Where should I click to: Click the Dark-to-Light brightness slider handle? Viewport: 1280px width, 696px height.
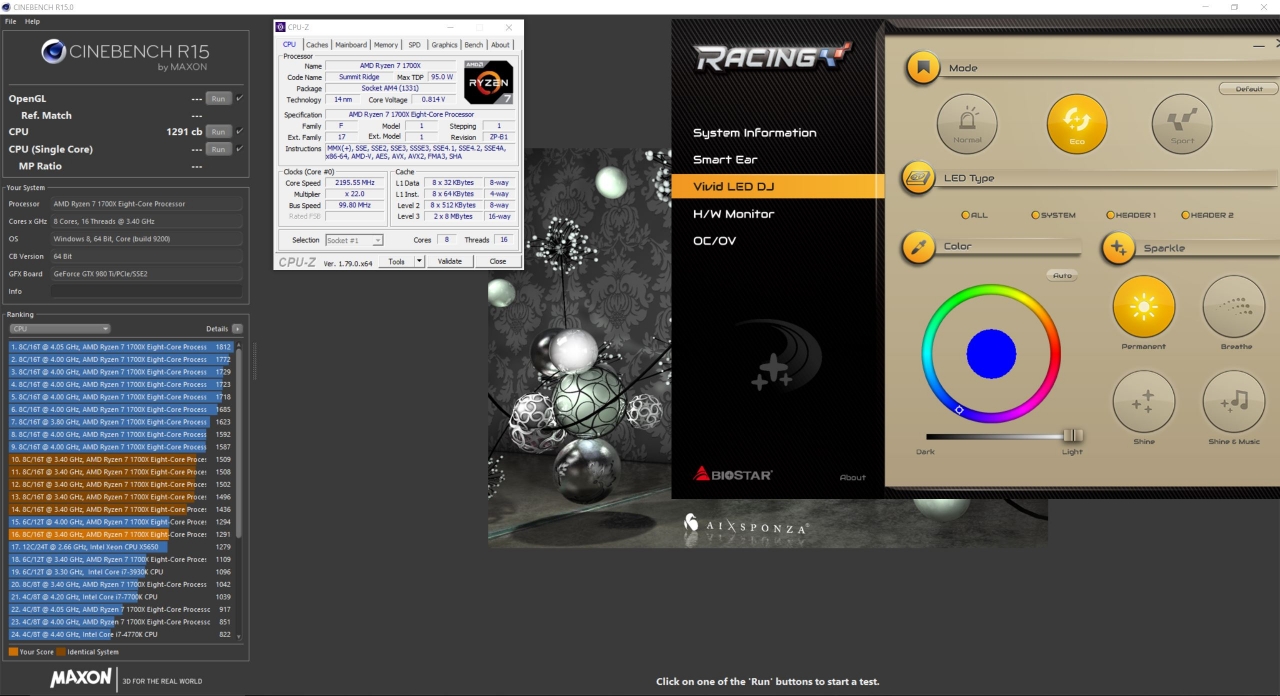1072,435
